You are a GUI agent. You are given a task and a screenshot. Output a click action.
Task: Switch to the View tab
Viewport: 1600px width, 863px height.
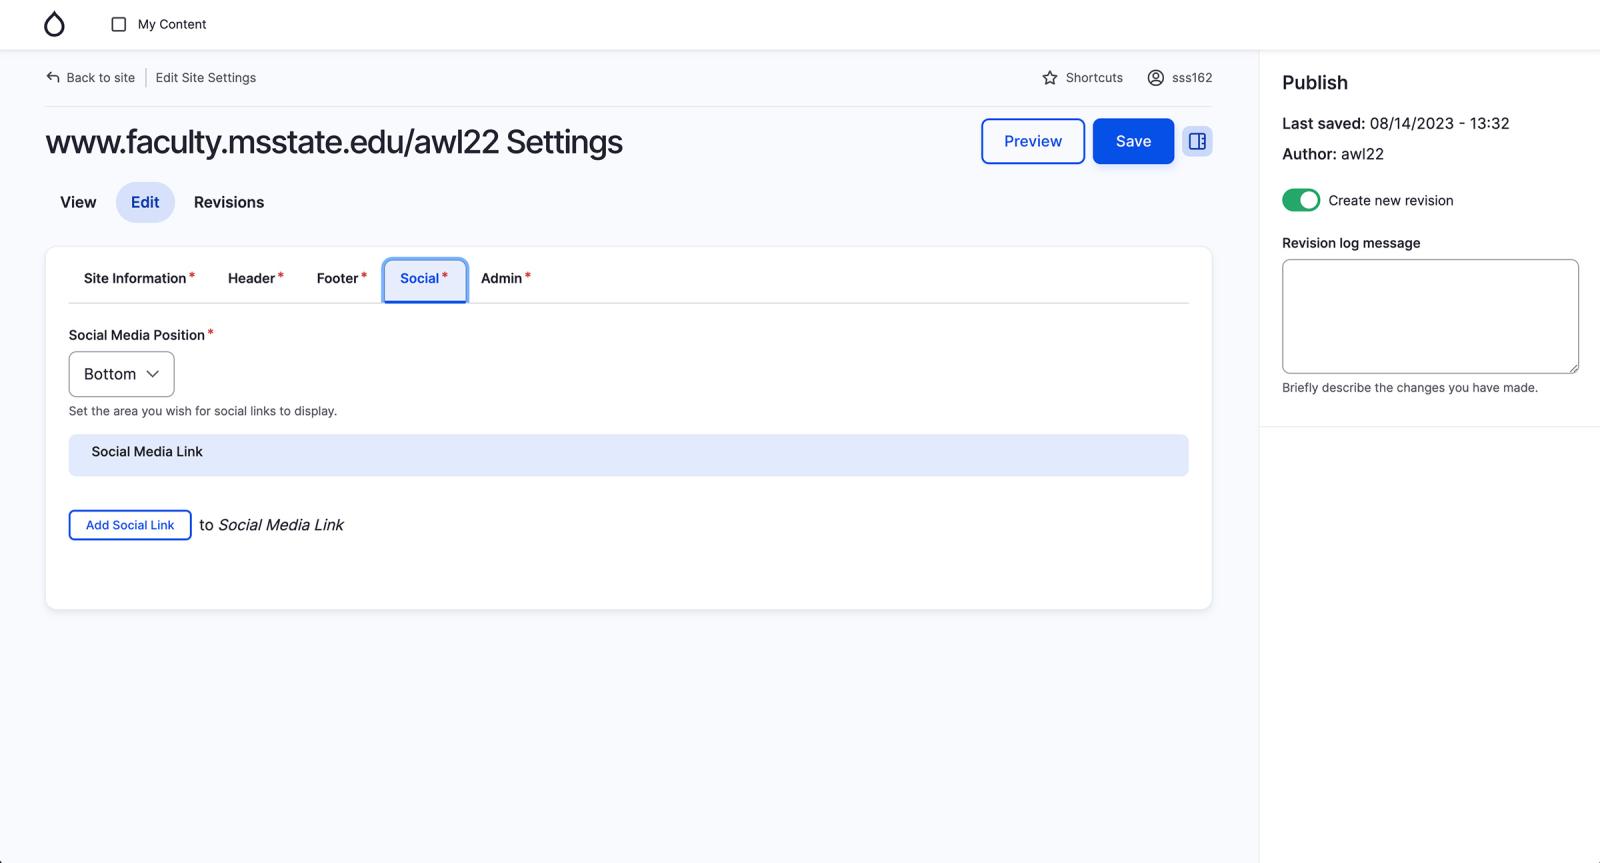[x=78, y=202]
